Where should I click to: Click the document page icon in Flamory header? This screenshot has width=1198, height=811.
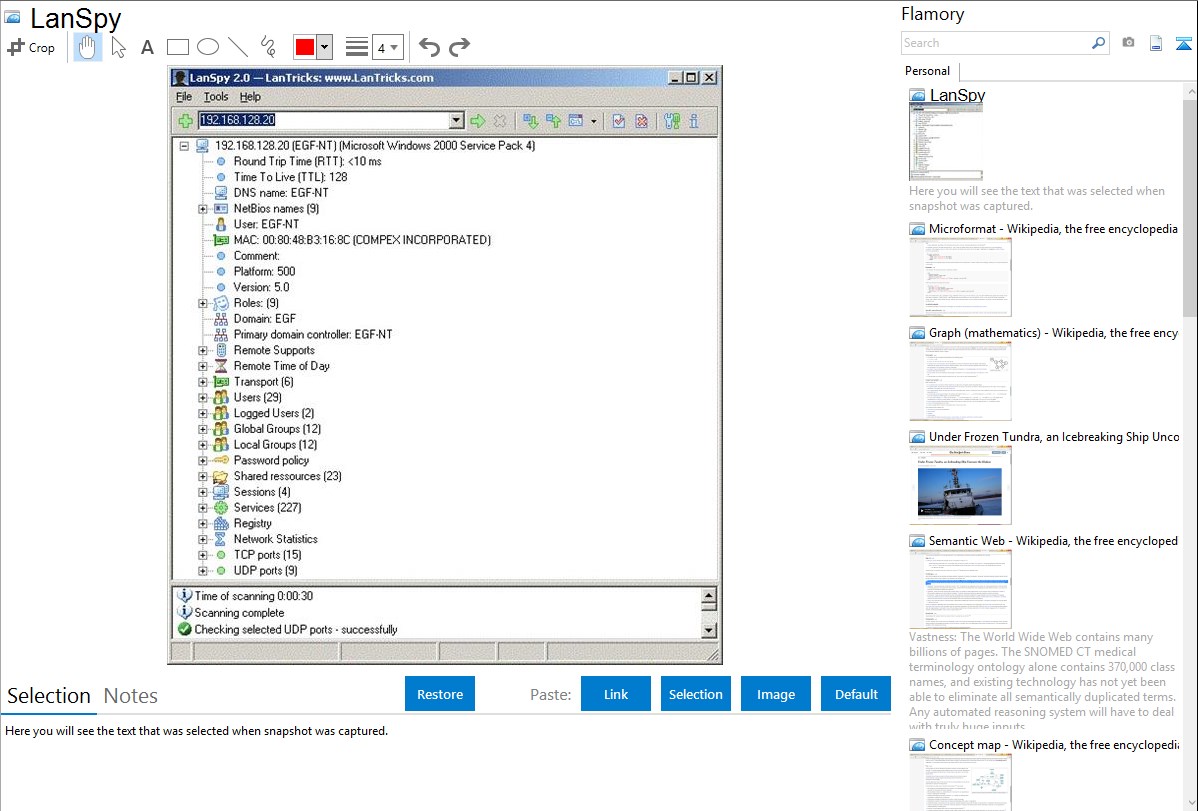click(x=1156, y=43)
